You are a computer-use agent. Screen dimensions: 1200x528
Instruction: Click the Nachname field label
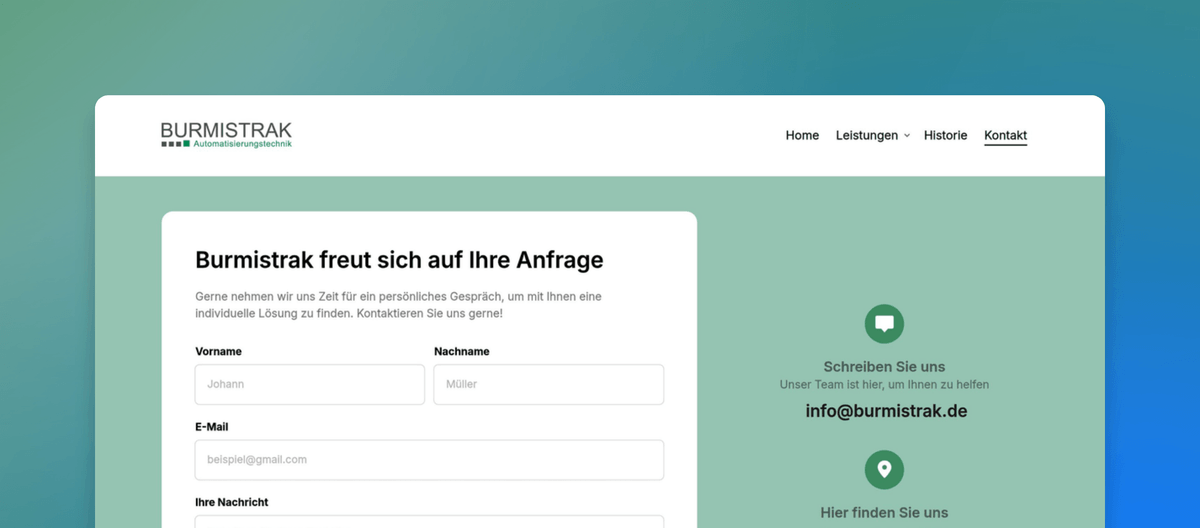point(462,351)
